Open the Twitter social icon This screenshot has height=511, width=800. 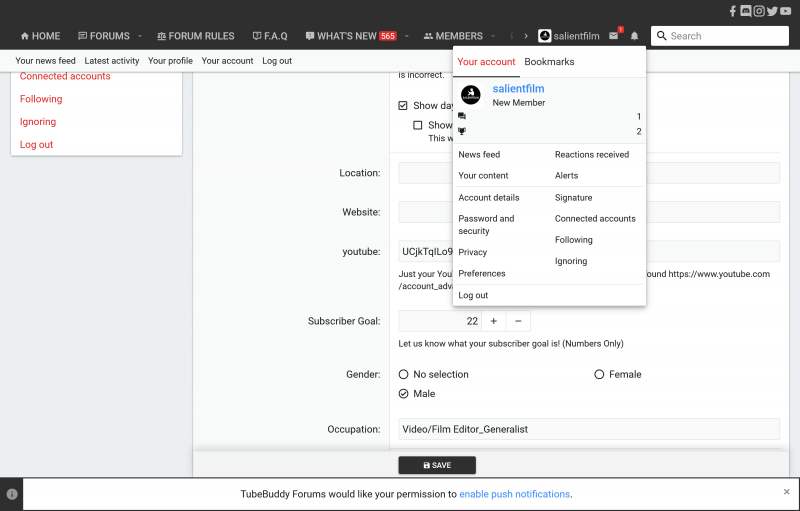coord(772,11)
